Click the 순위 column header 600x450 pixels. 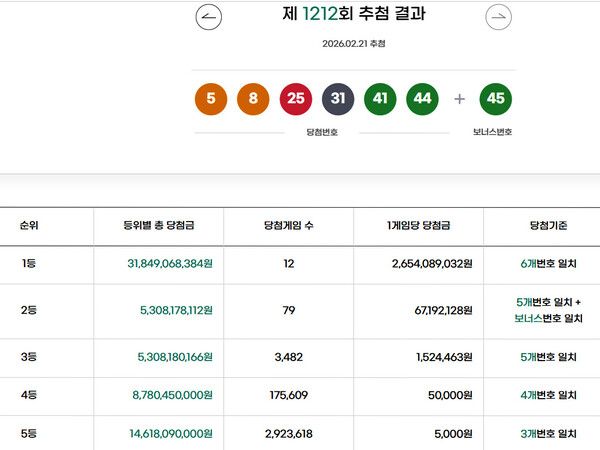(29, 225)
